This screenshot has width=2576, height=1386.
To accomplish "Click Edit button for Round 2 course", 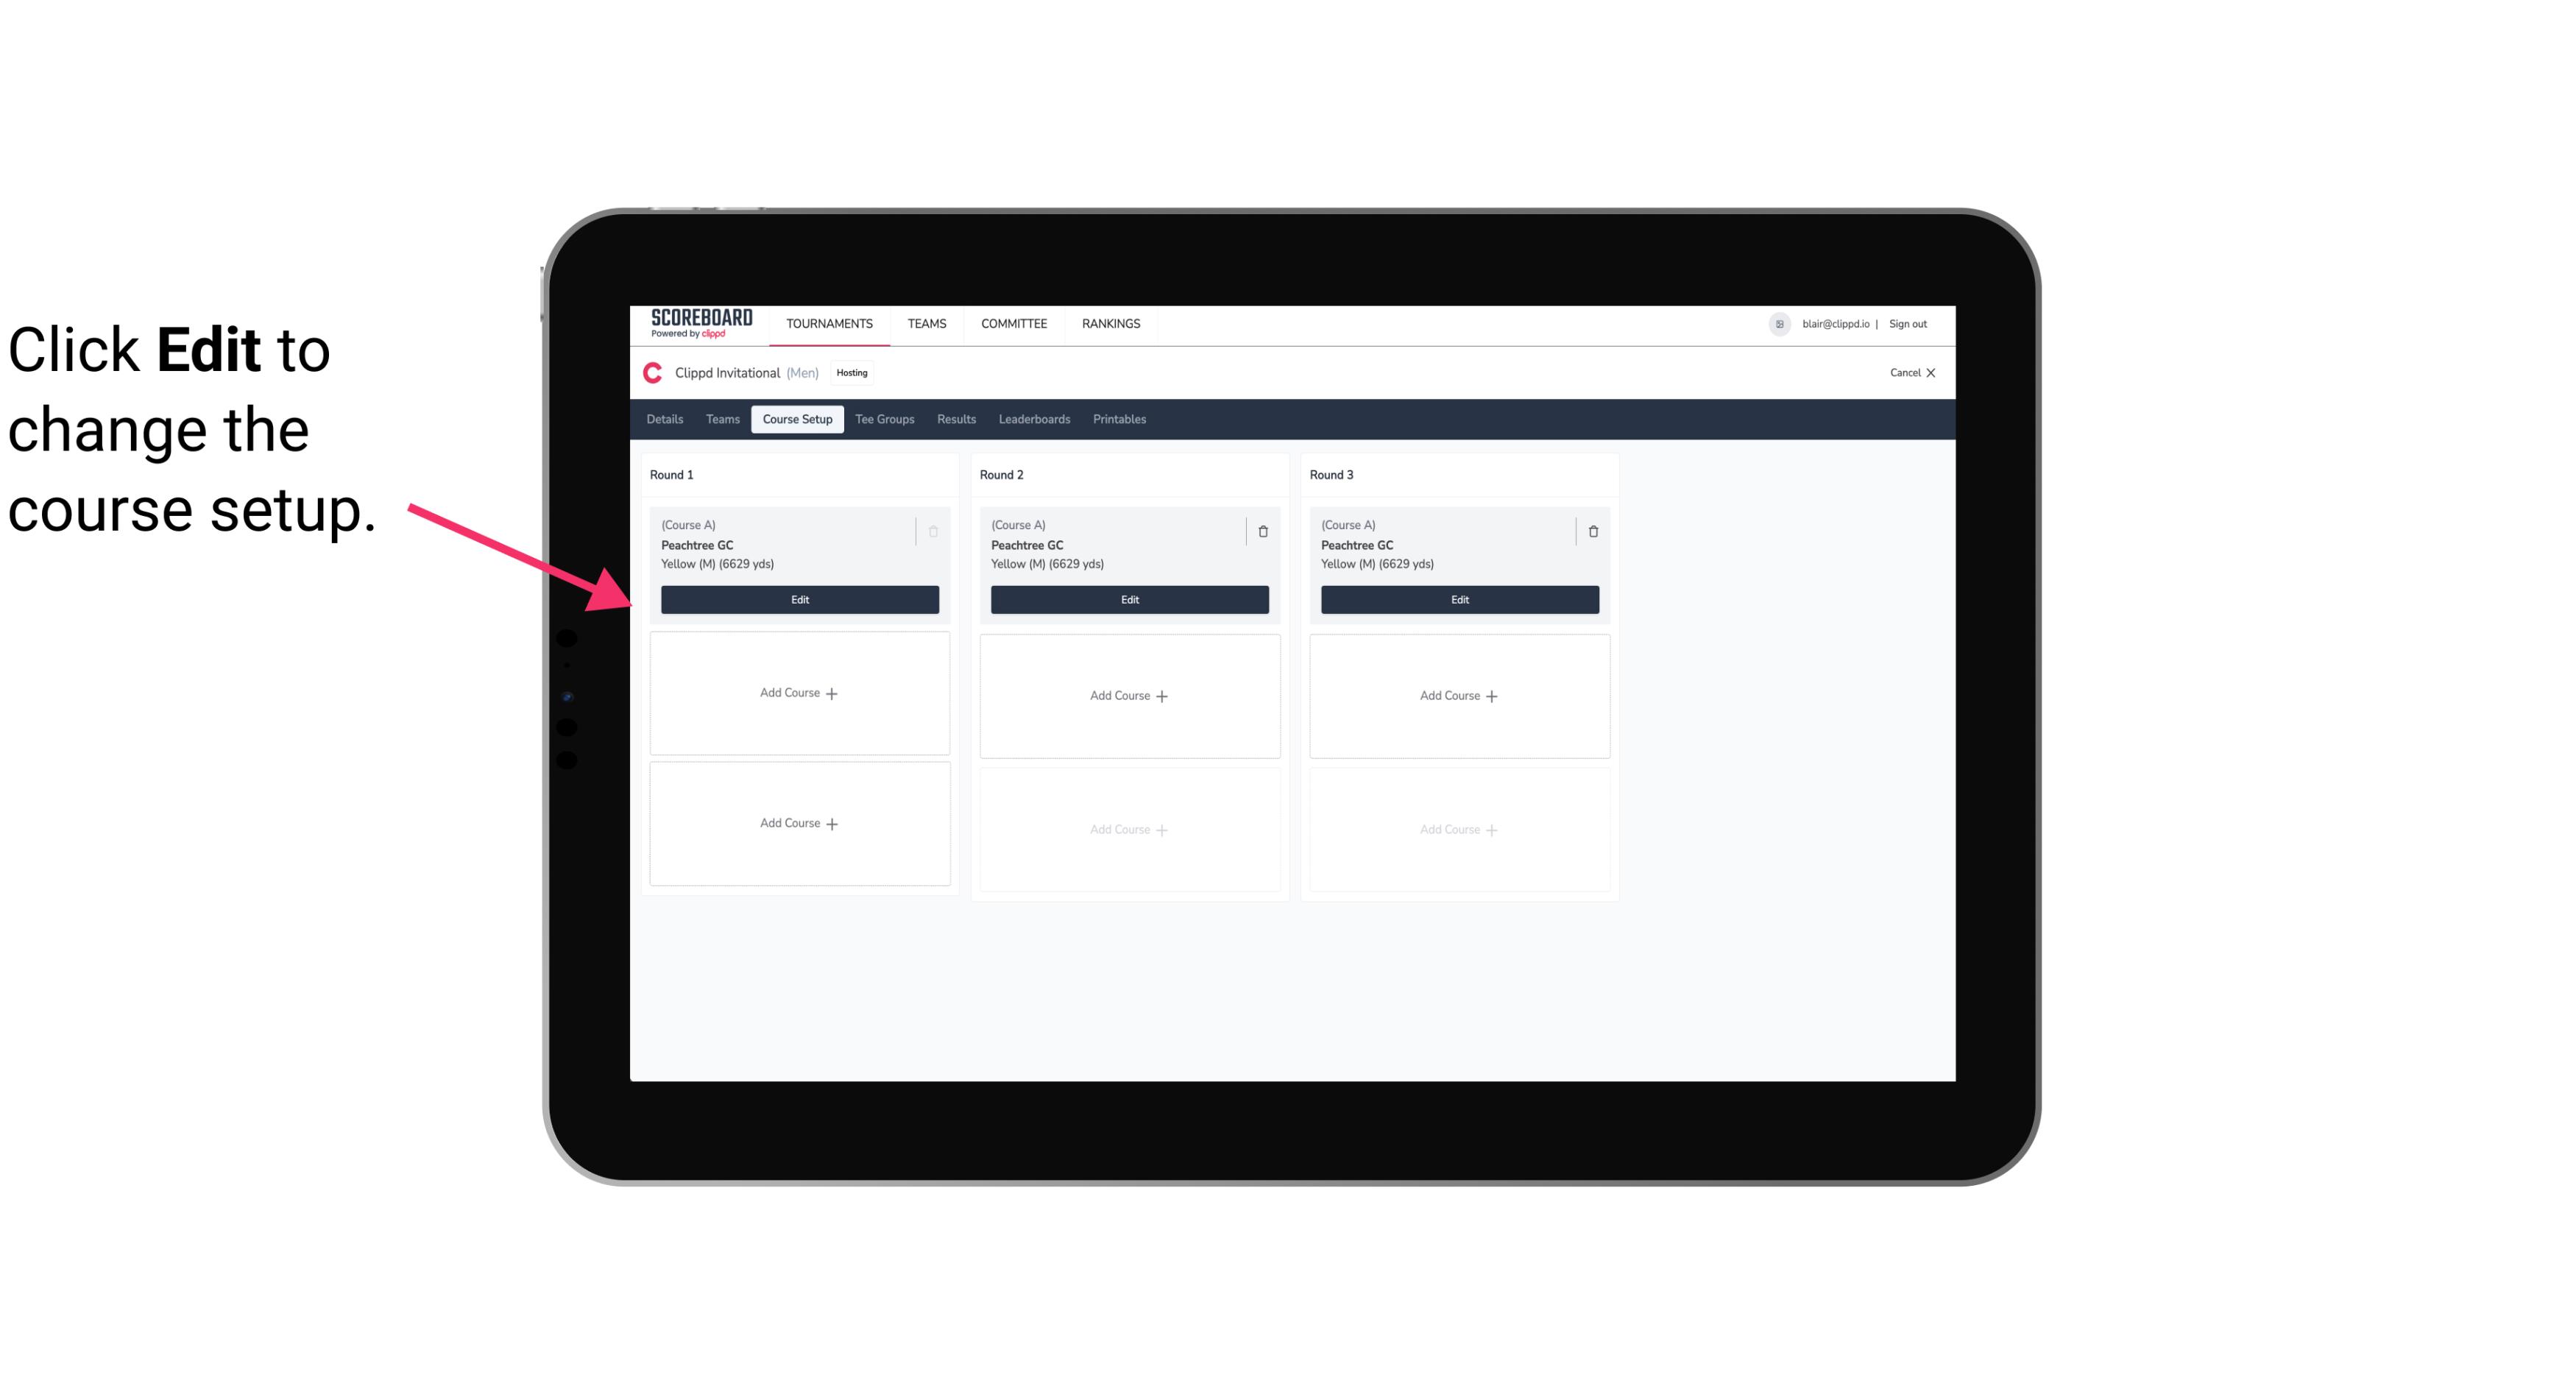I will (1128, 598).
